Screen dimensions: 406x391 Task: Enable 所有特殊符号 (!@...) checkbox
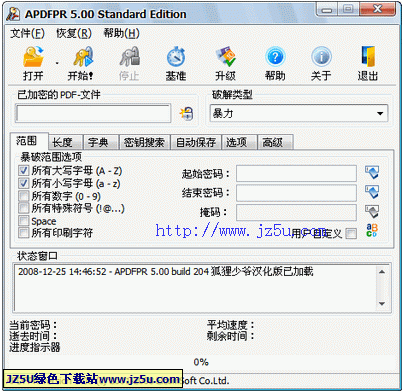click(x=24, y=208)
